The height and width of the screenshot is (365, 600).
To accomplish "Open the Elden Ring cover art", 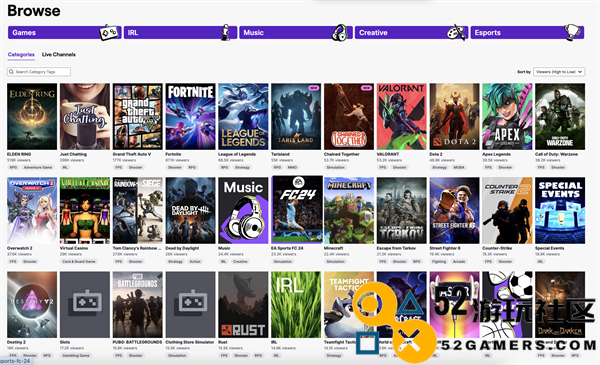I will pyautogui.click(x=32, y=116).
